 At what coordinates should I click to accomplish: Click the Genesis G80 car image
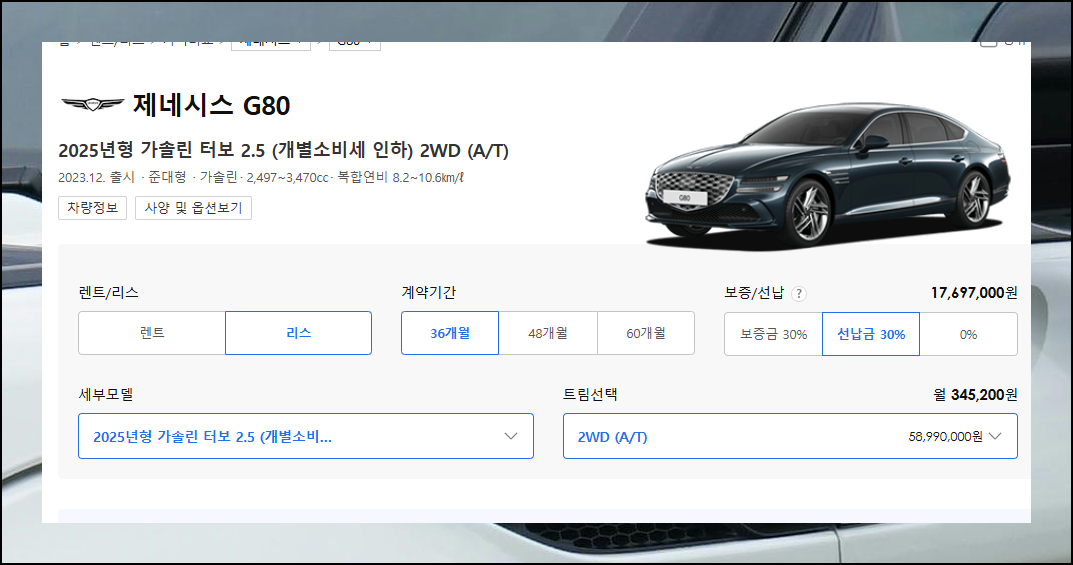828,176
